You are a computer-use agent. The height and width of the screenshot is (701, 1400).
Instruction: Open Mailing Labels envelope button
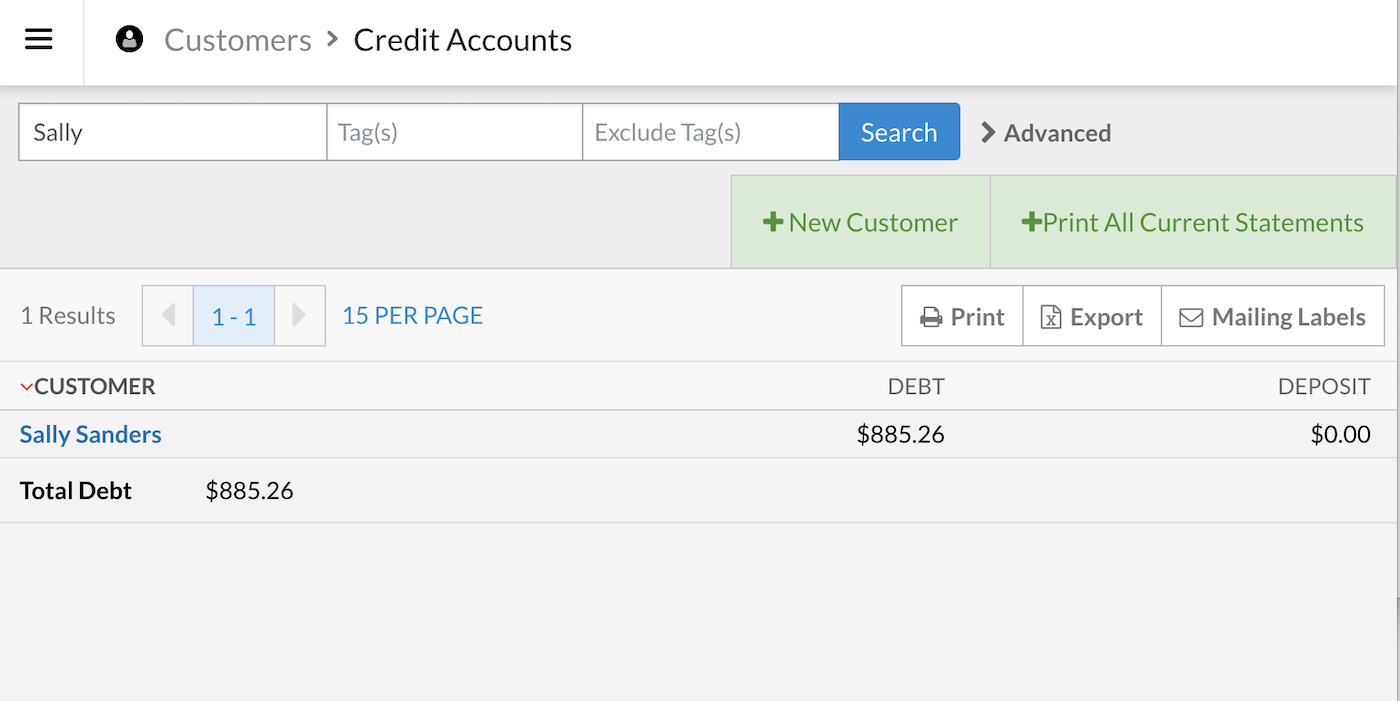click(x=1272, y=317)
